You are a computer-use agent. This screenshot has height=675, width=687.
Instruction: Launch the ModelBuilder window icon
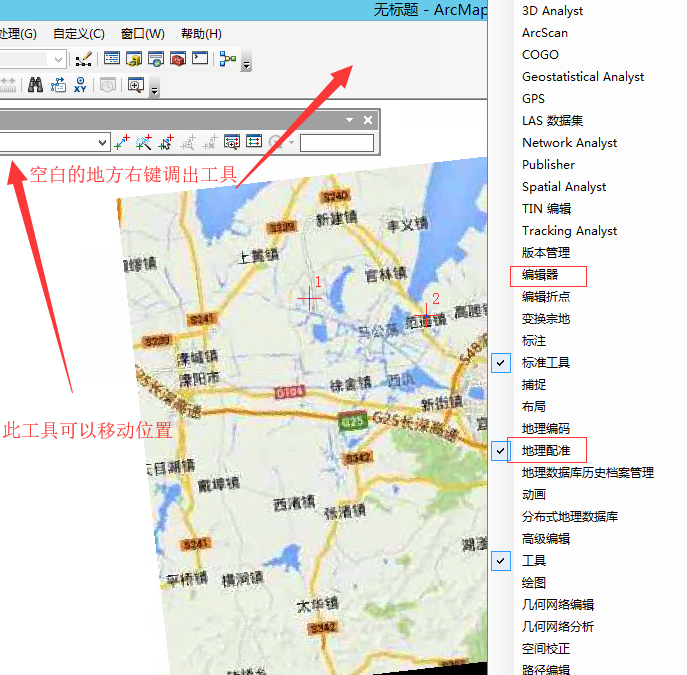[228, 59]
